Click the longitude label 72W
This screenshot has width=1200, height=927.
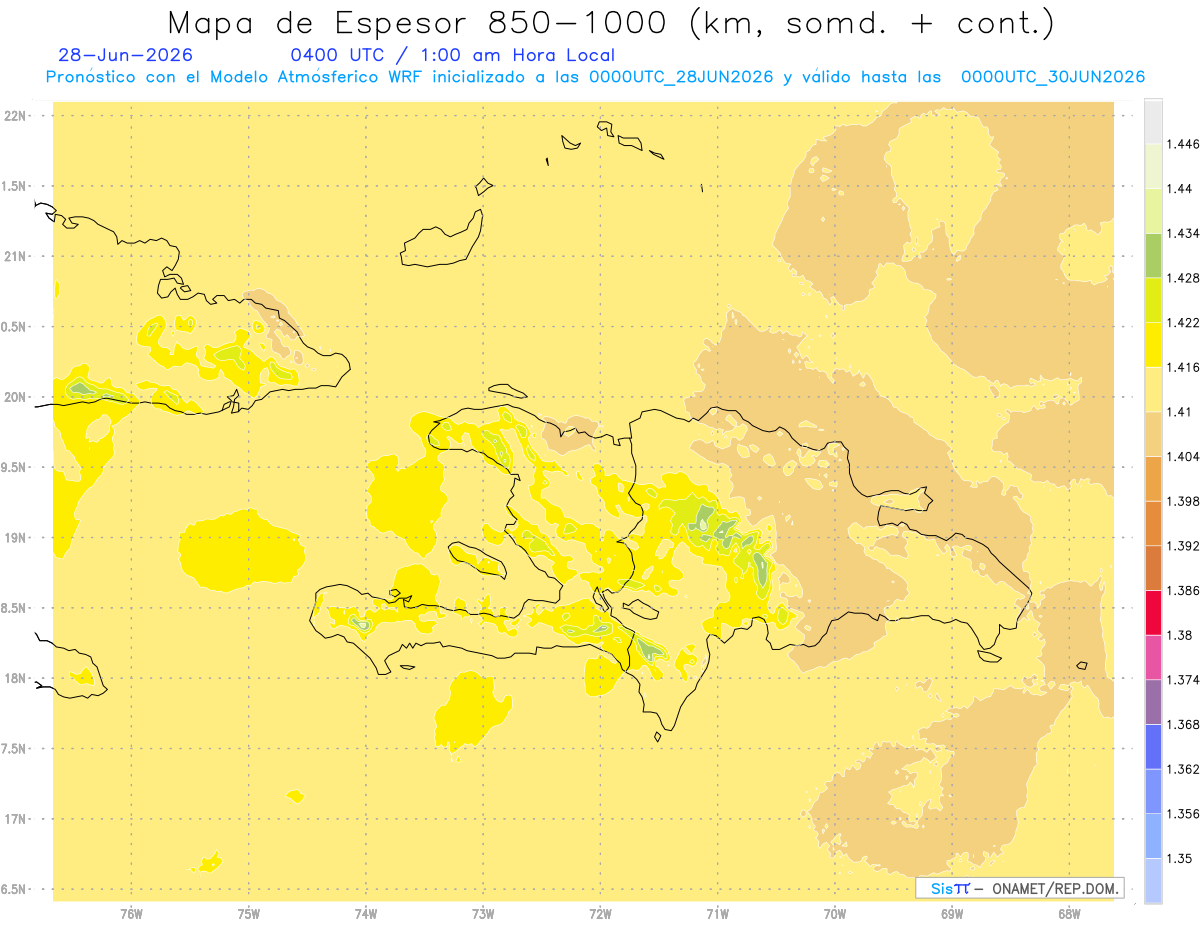[x=600, y=914]
